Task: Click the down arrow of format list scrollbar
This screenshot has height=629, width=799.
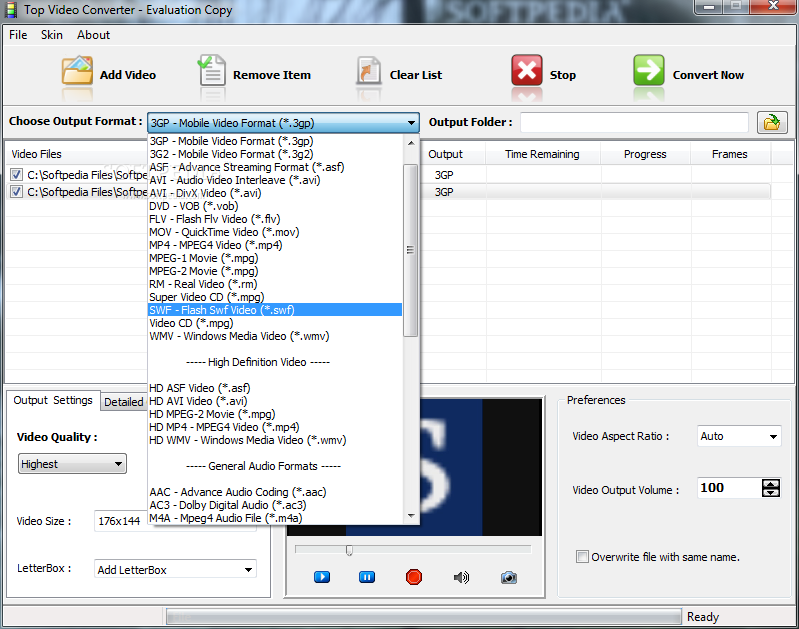Action: (411, 516)
